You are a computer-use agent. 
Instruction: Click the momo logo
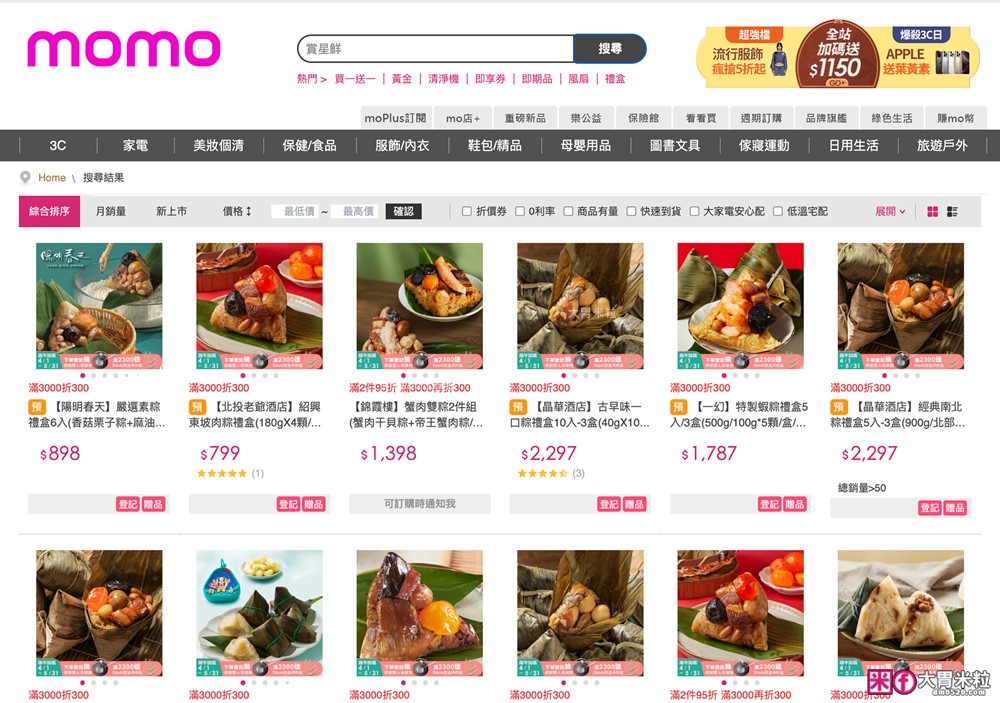(124, 49)
